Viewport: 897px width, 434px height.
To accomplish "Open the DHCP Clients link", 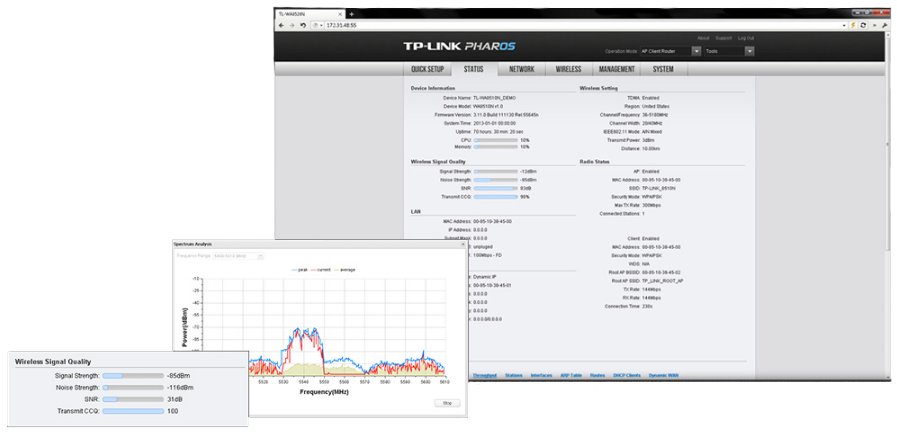I will [627, 376].
